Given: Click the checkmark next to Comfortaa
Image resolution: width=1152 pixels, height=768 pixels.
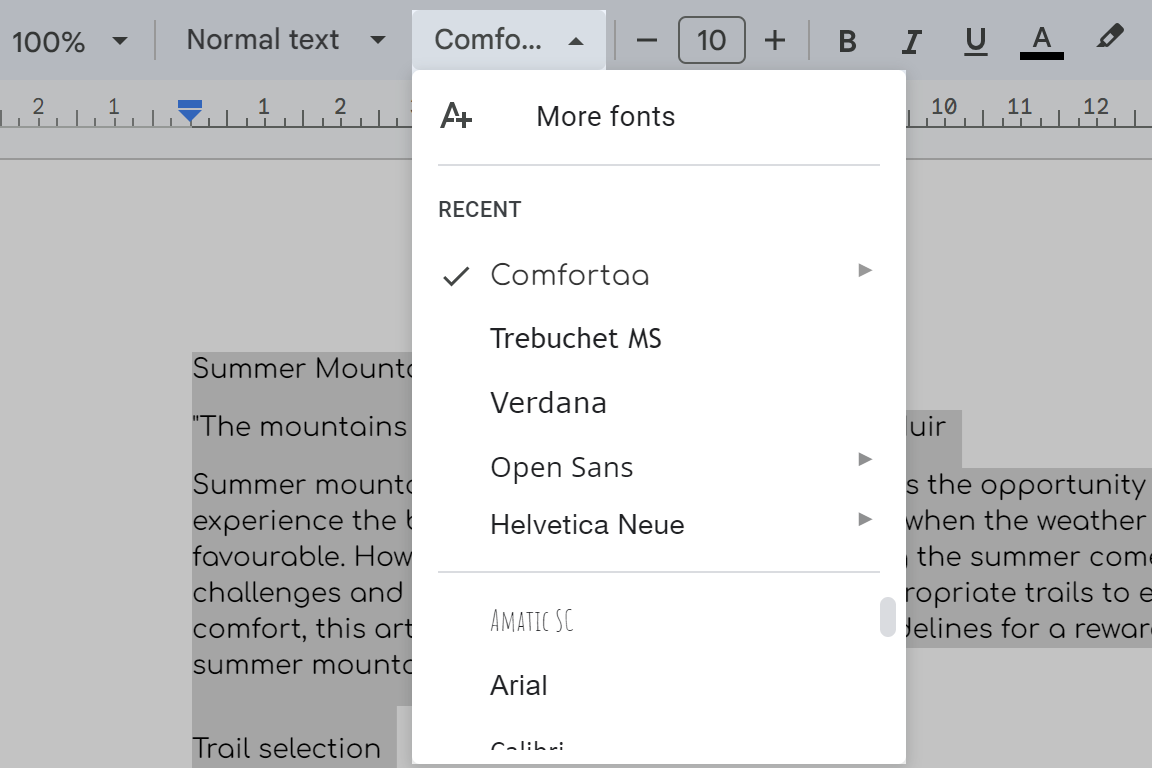Looking at the screenshot, I should (456, 275).
